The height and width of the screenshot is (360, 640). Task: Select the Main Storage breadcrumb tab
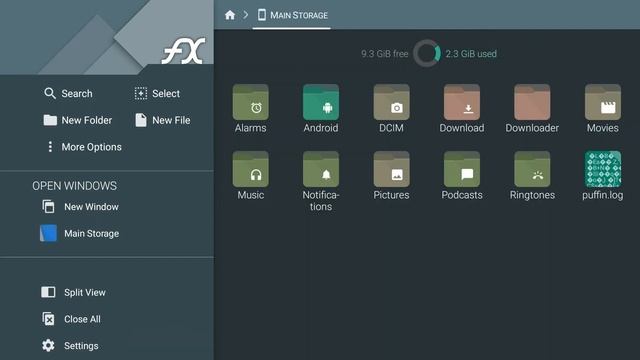[292, 15]
